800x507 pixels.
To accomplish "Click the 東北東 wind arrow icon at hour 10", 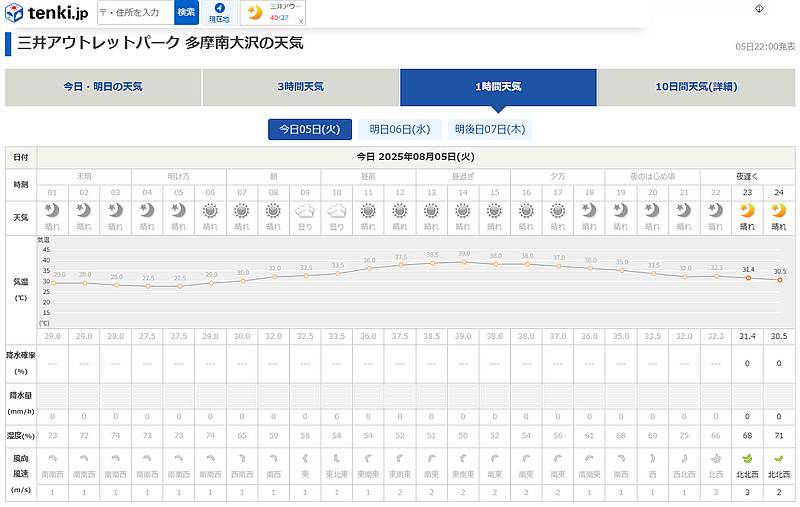I will (337, 459).
